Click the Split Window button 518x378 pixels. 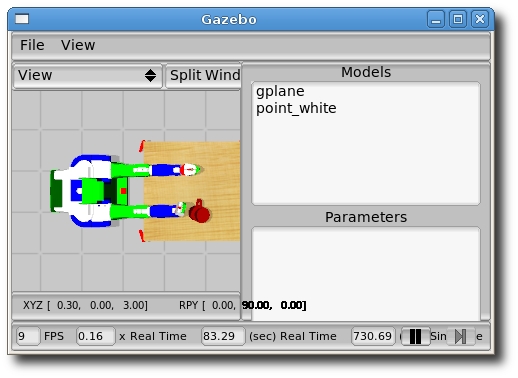pyautogui.click(x=203, y=76)
